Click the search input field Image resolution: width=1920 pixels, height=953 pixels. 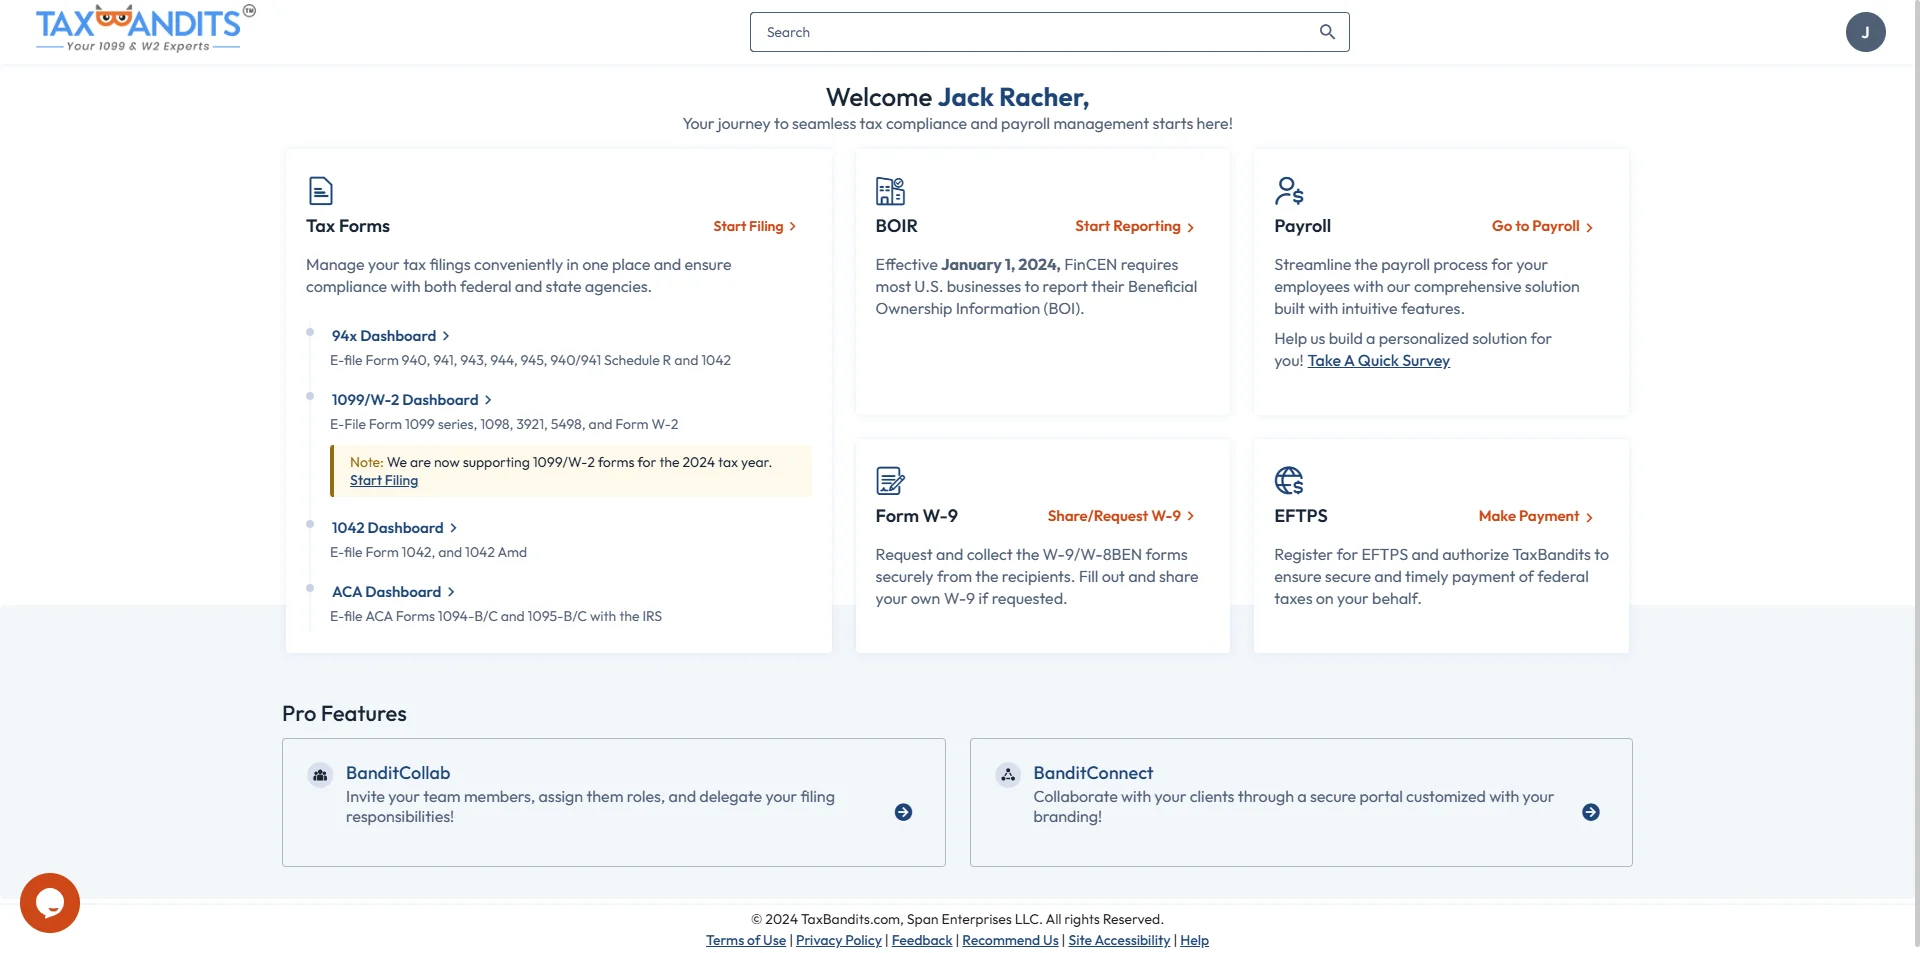click(x=1049, y=32)
